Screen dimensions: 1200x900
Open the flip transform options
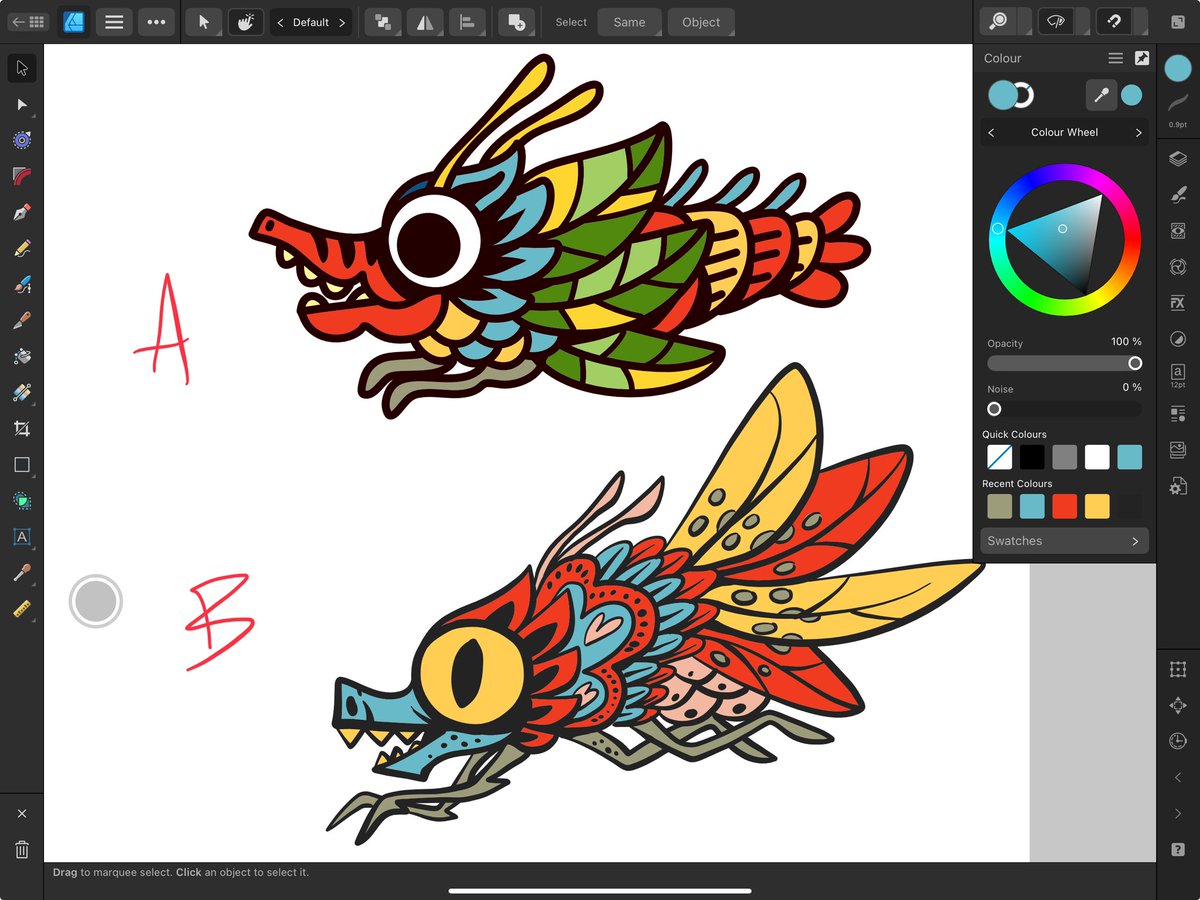pyautogui.click(x=425, y=21)
